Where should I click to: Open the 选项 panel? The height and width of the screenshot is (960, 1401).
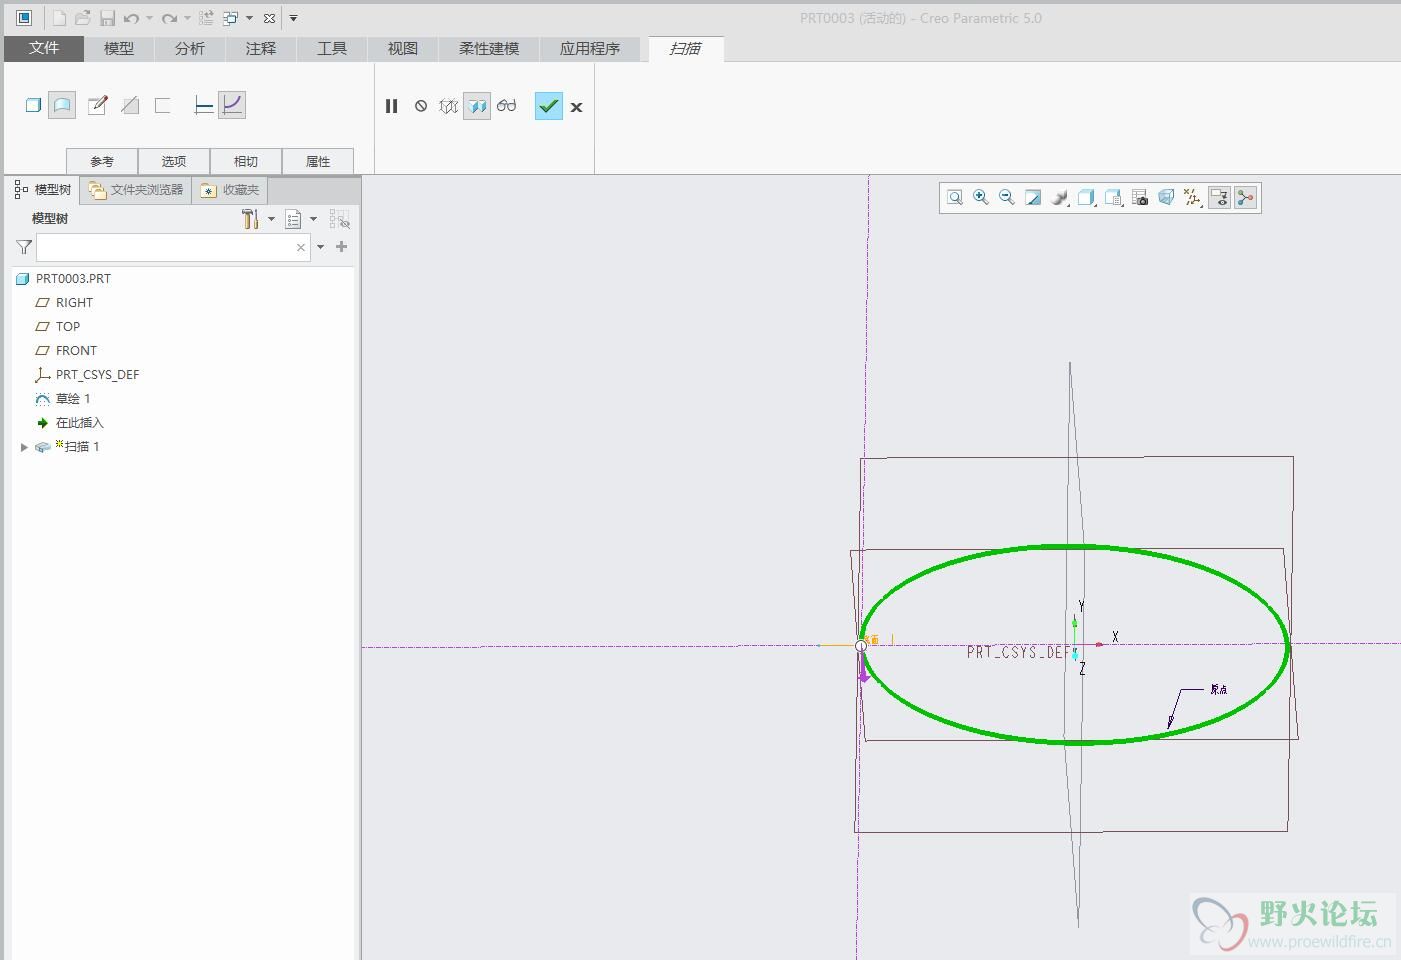pos(174,161)
